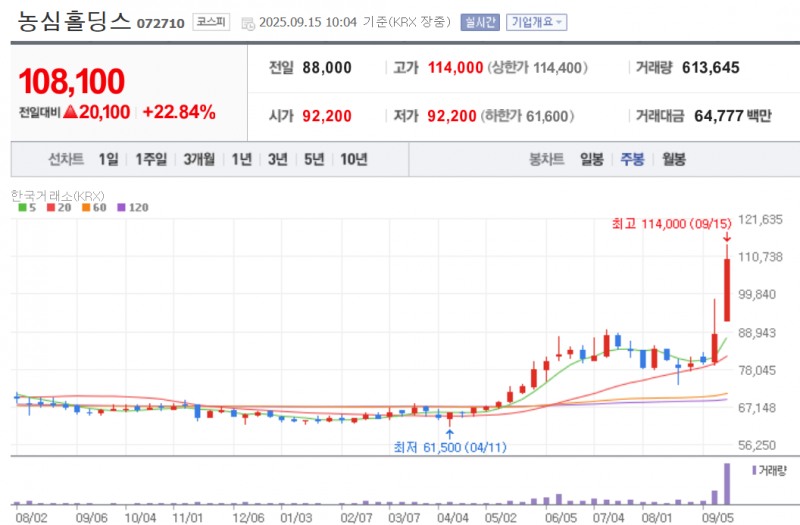Click the red up-triangle next to 20,100
The width and height of the screenshot is (800, 525).
coord(70,111)
